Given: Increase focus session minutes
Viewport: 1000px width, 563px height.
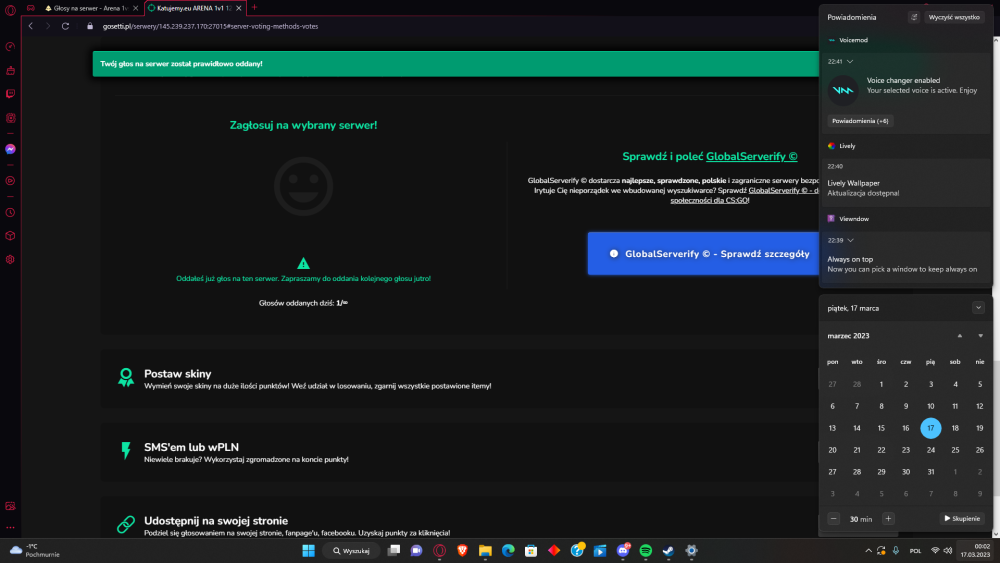Looking at the screenshot, I should (888, 519).
